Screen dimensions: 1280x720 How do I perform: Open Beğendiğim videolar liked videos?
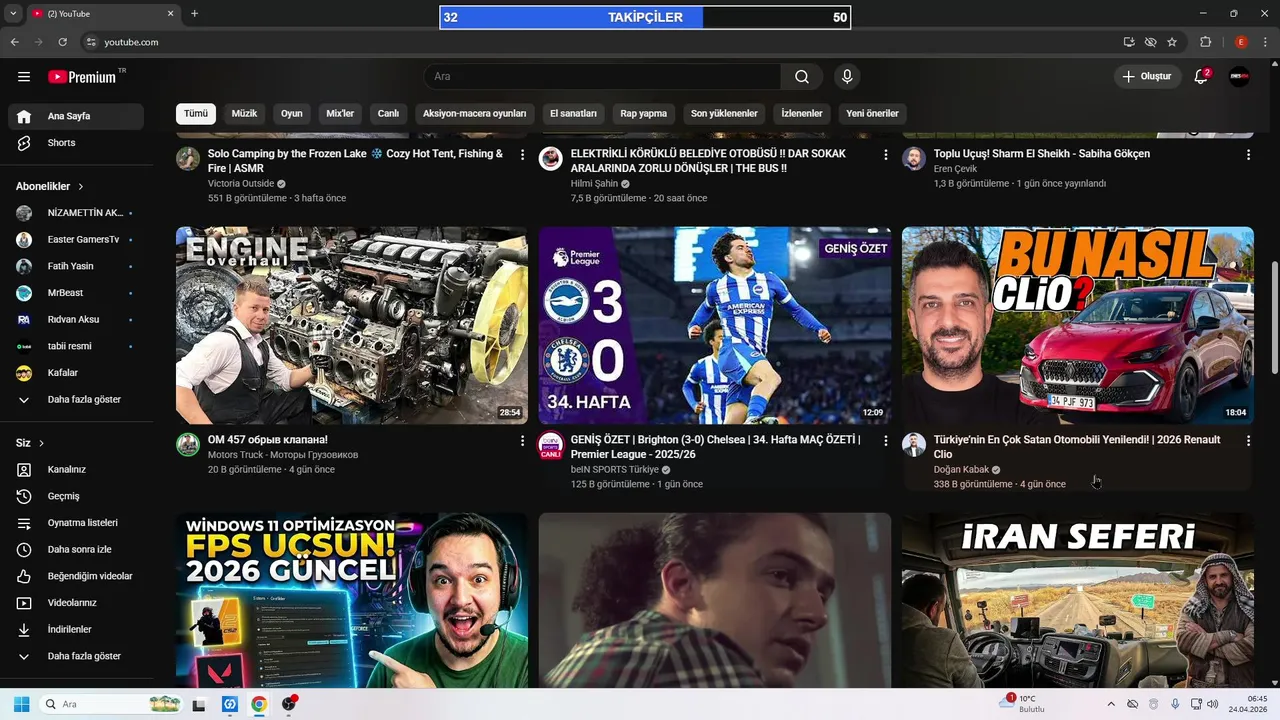(76, 576)
